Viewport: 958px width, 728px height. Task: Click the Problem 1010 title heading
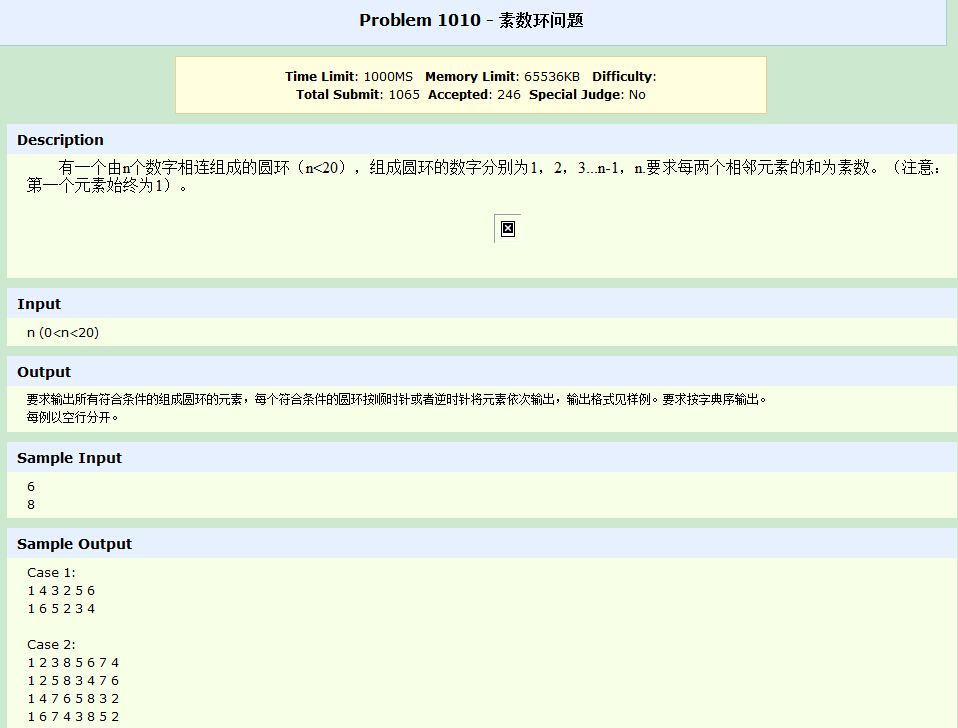[x=471, y=20]
